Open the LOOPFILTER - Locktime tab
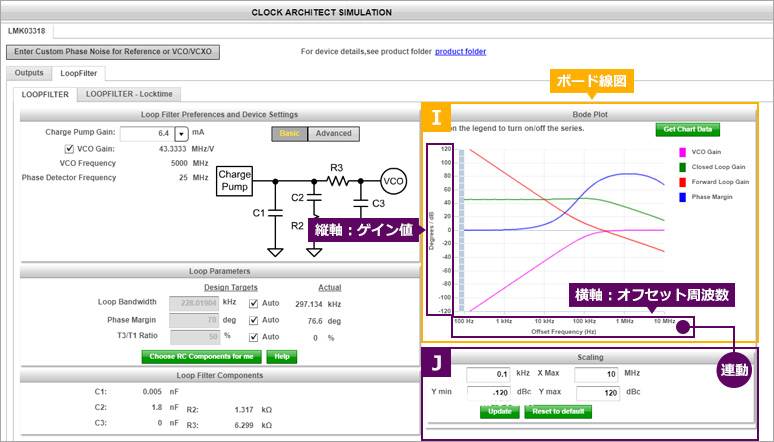This screenshot has width=774, height=442. point(129,94)
